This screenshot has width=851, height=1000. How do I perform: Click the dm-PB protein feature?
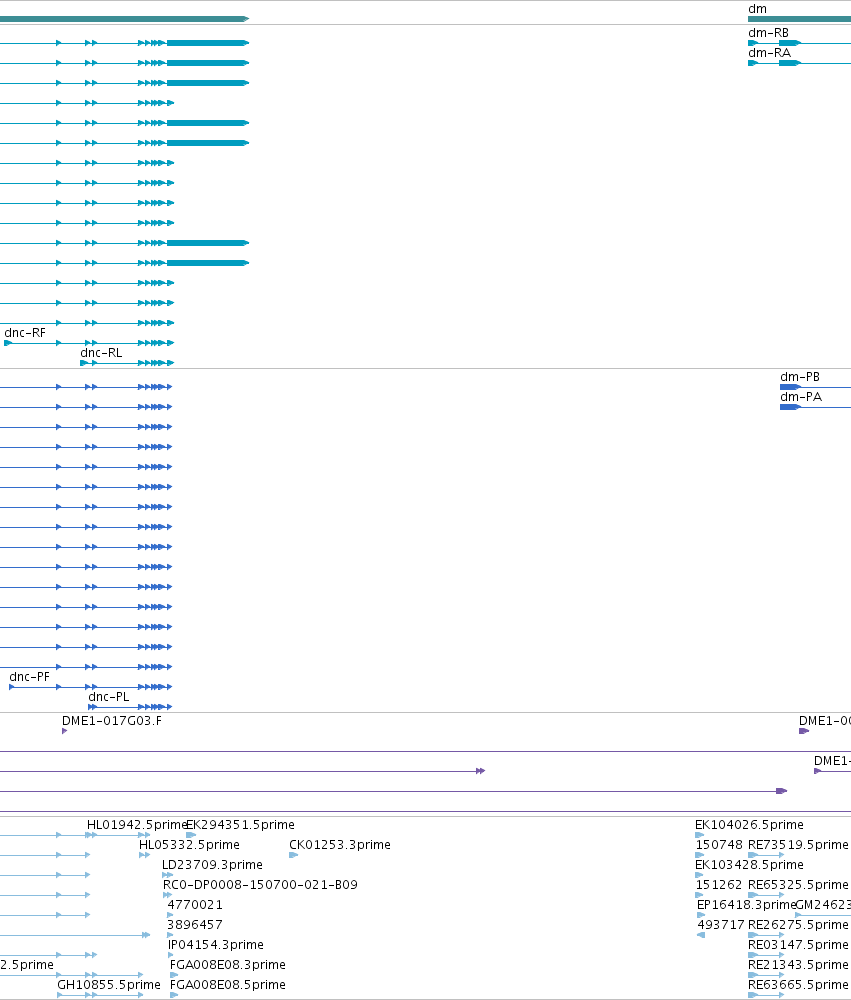pos(815,387)
